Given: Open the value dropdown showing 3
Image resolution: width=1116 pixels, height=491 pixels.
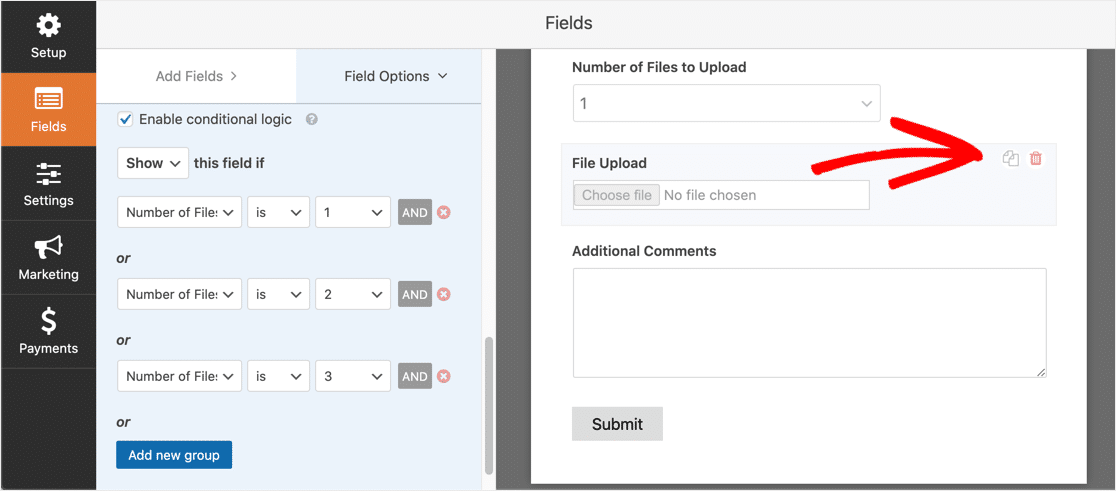Looking at the screenshot, I should (x=353, y=376).
